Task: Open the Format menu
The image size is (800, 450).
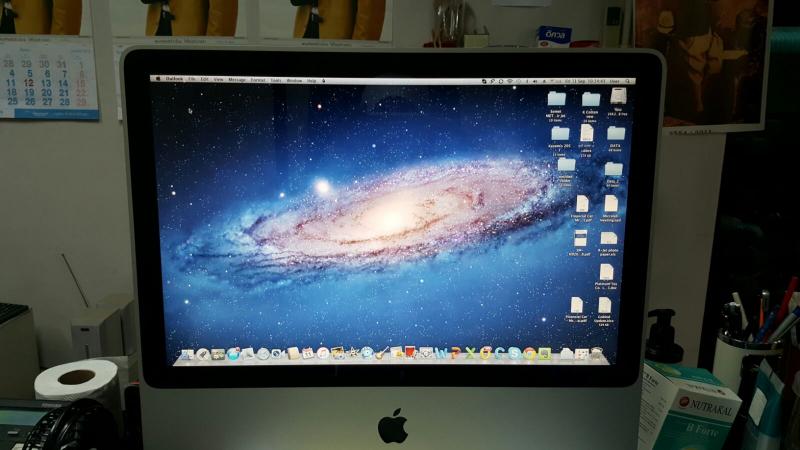Action: point(258,80)
